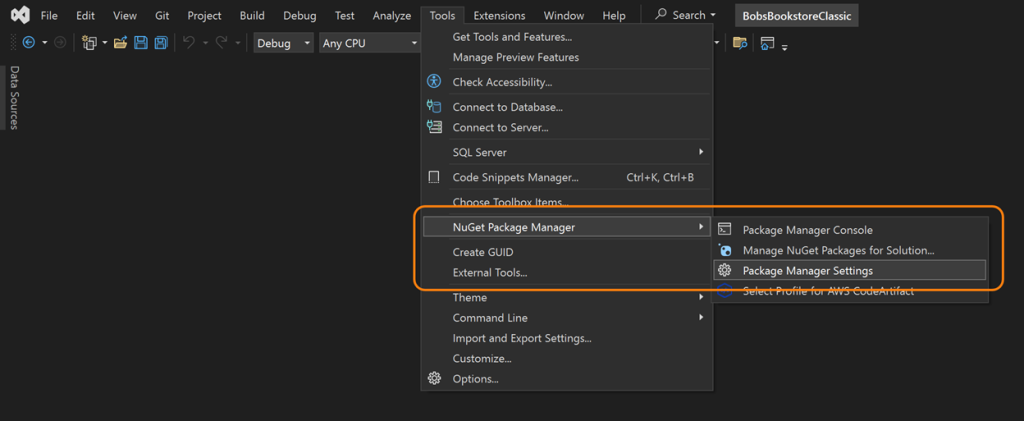Open the Git menu
This screenshot has height=421, width=1024.
[x=163, y=15]
